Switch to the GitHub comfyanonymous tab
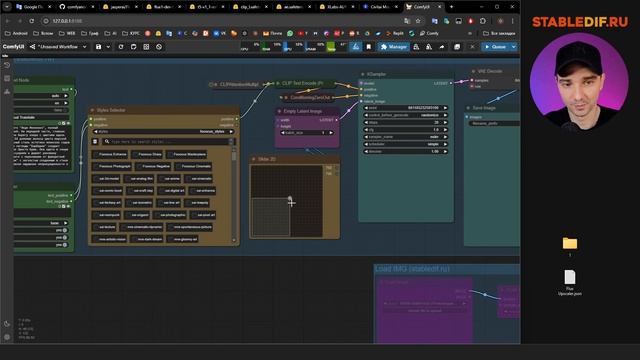The width and height of the screenshot is (640, 360). click(77, 7)
